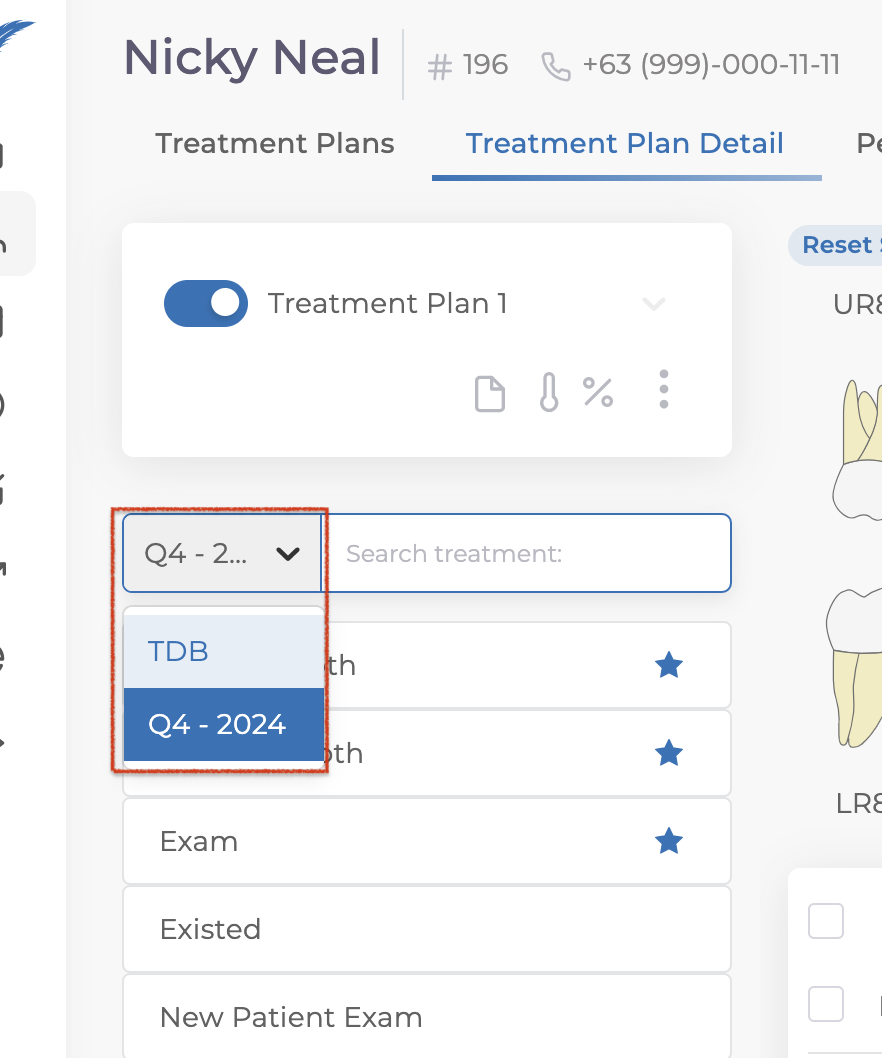Click the phone icon beside the patient's number
The height and width of the screenshot is (1058, 882).
[556, 66]
